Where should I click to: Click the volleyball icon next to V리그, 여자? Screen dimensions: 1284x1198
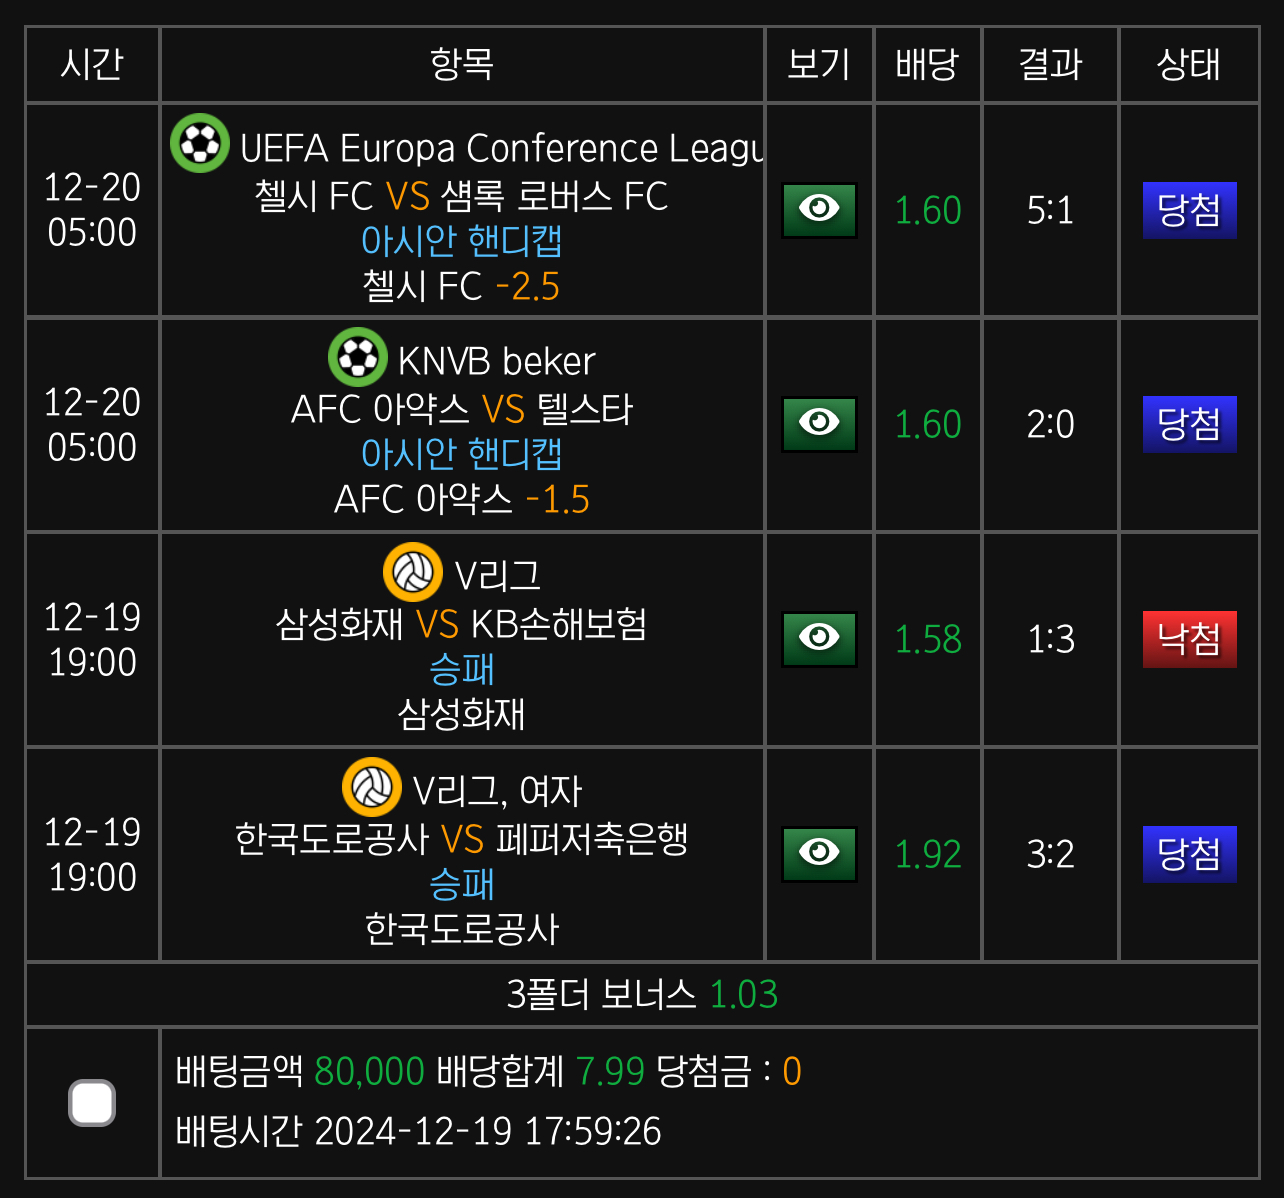(372, 787)
